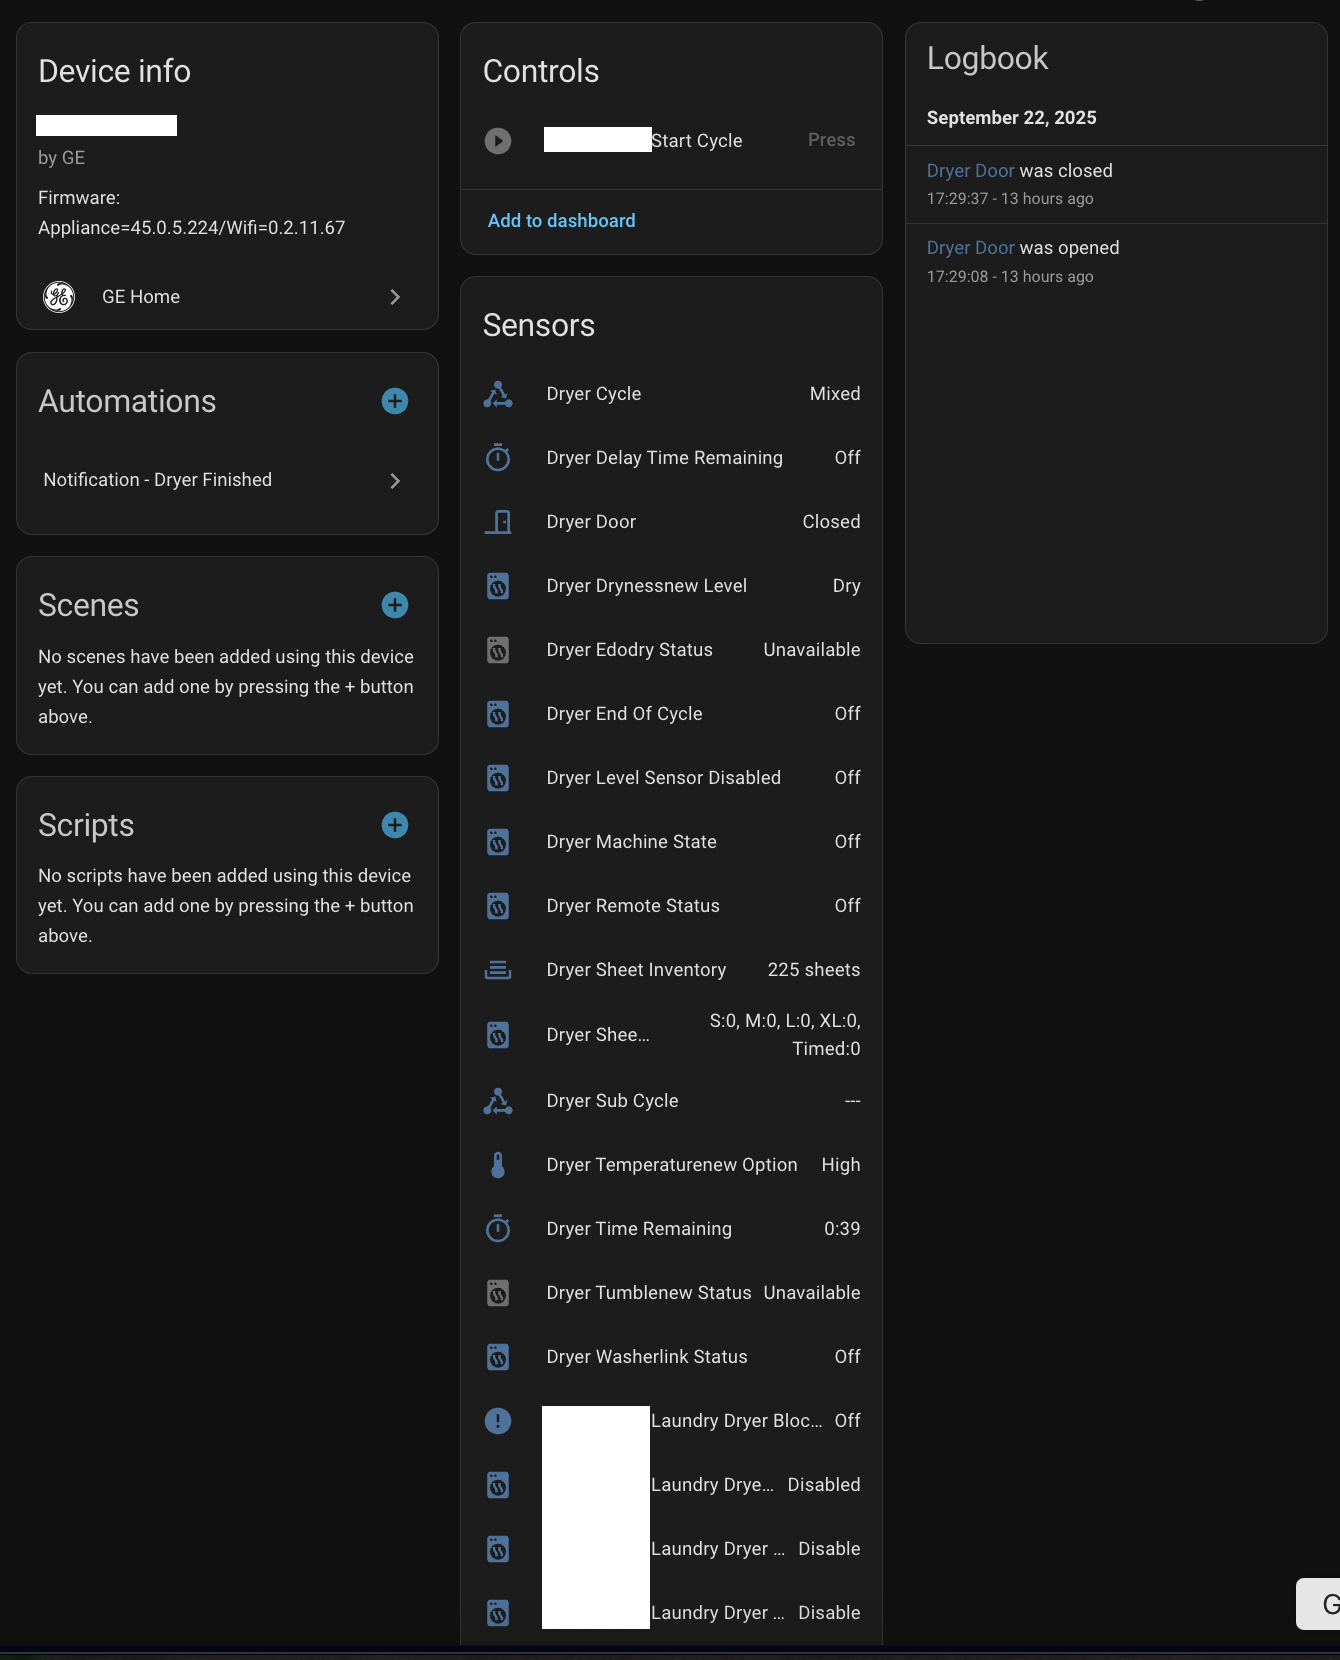Click the Dryer Delay Time Remaining timer icon
This screenshot has height=1660, width=1340.
point(498,458)
